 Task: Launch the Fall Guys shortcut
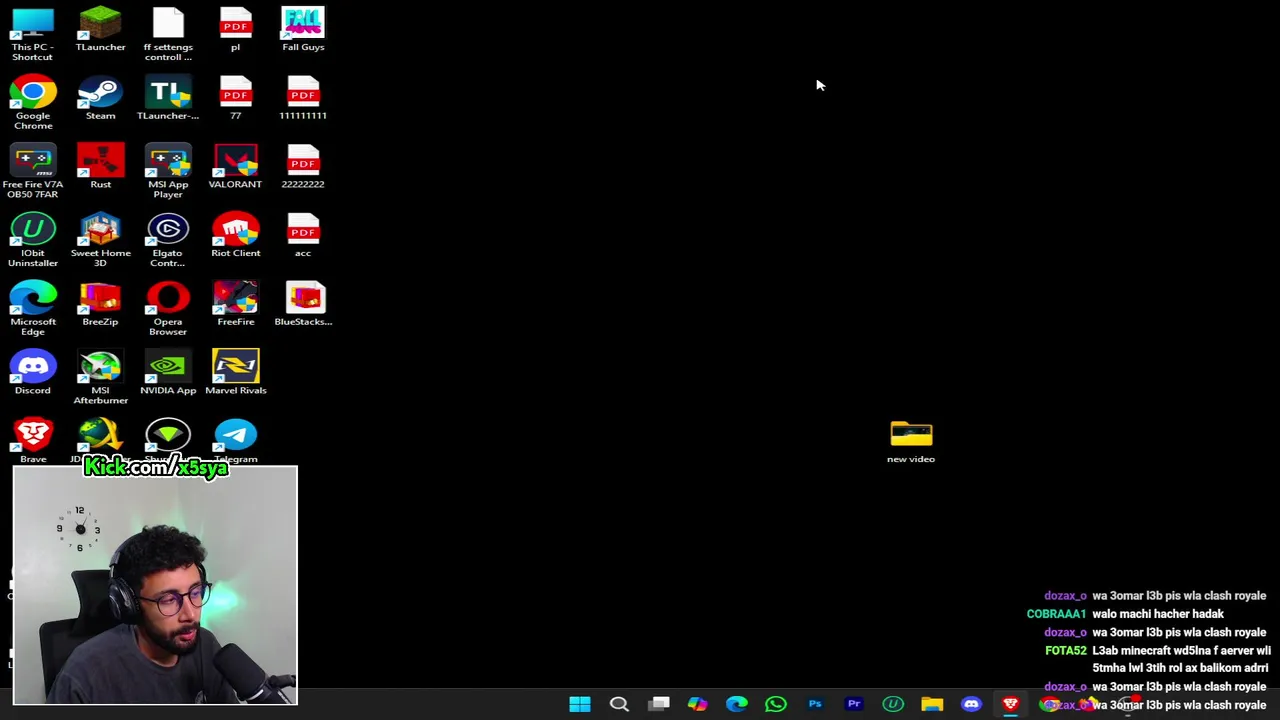click(x=303, y=30)
